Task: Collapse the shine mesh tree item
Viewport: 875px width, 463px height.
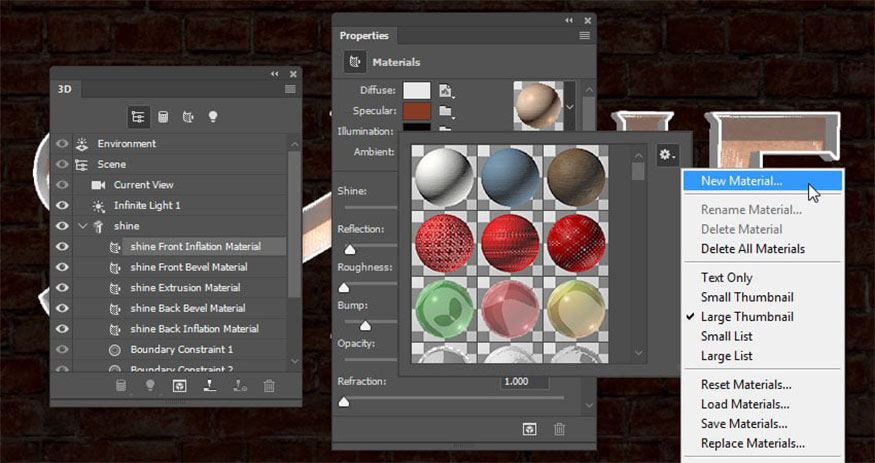Action: click(x=83, y=226)
